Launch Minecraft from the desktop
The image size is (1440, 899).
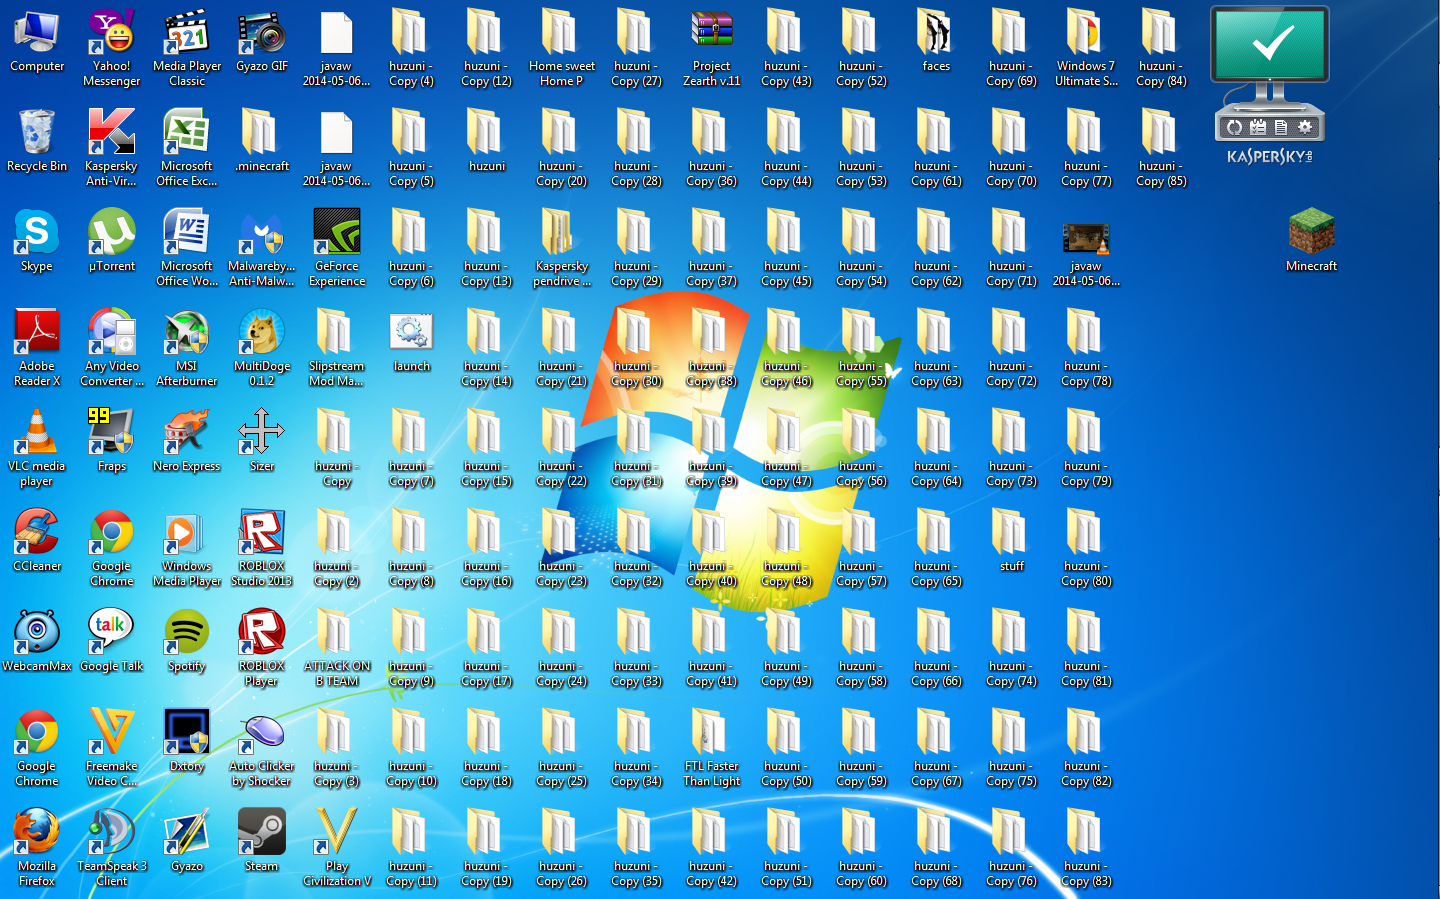pos(1312,242)
